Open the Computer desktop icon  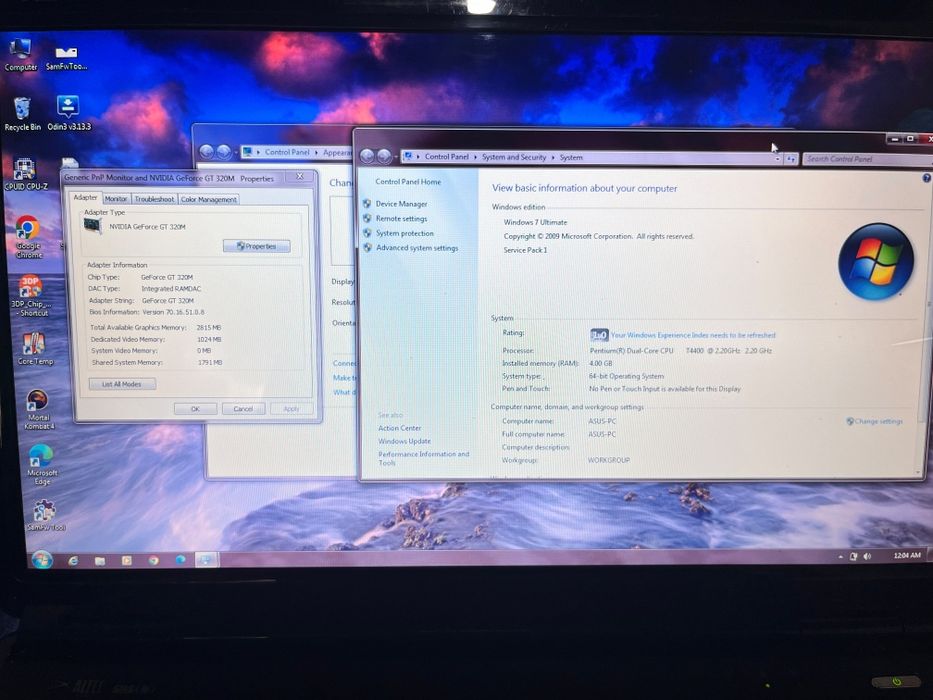tap(20, 54)
